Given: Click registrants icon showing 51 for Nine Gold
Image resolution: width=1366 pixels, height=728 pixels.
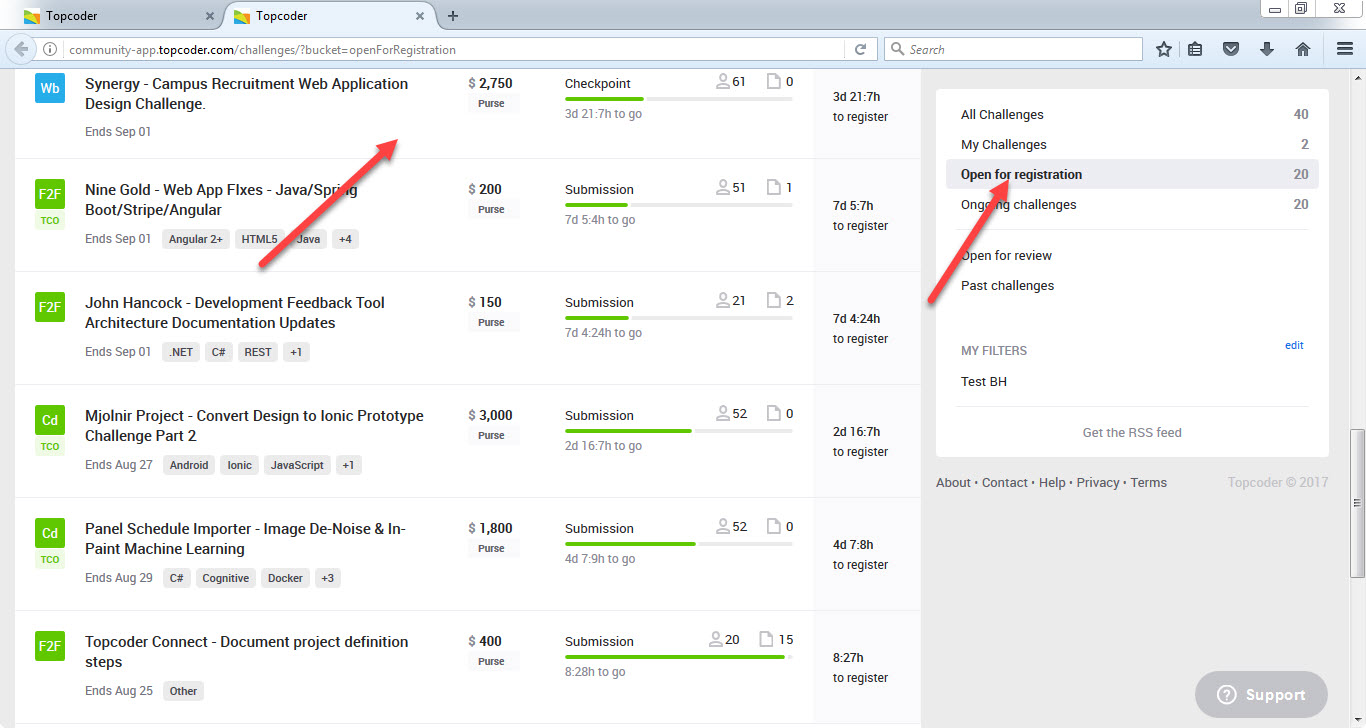Looking at the screenshot, I should tap(723, 187).
